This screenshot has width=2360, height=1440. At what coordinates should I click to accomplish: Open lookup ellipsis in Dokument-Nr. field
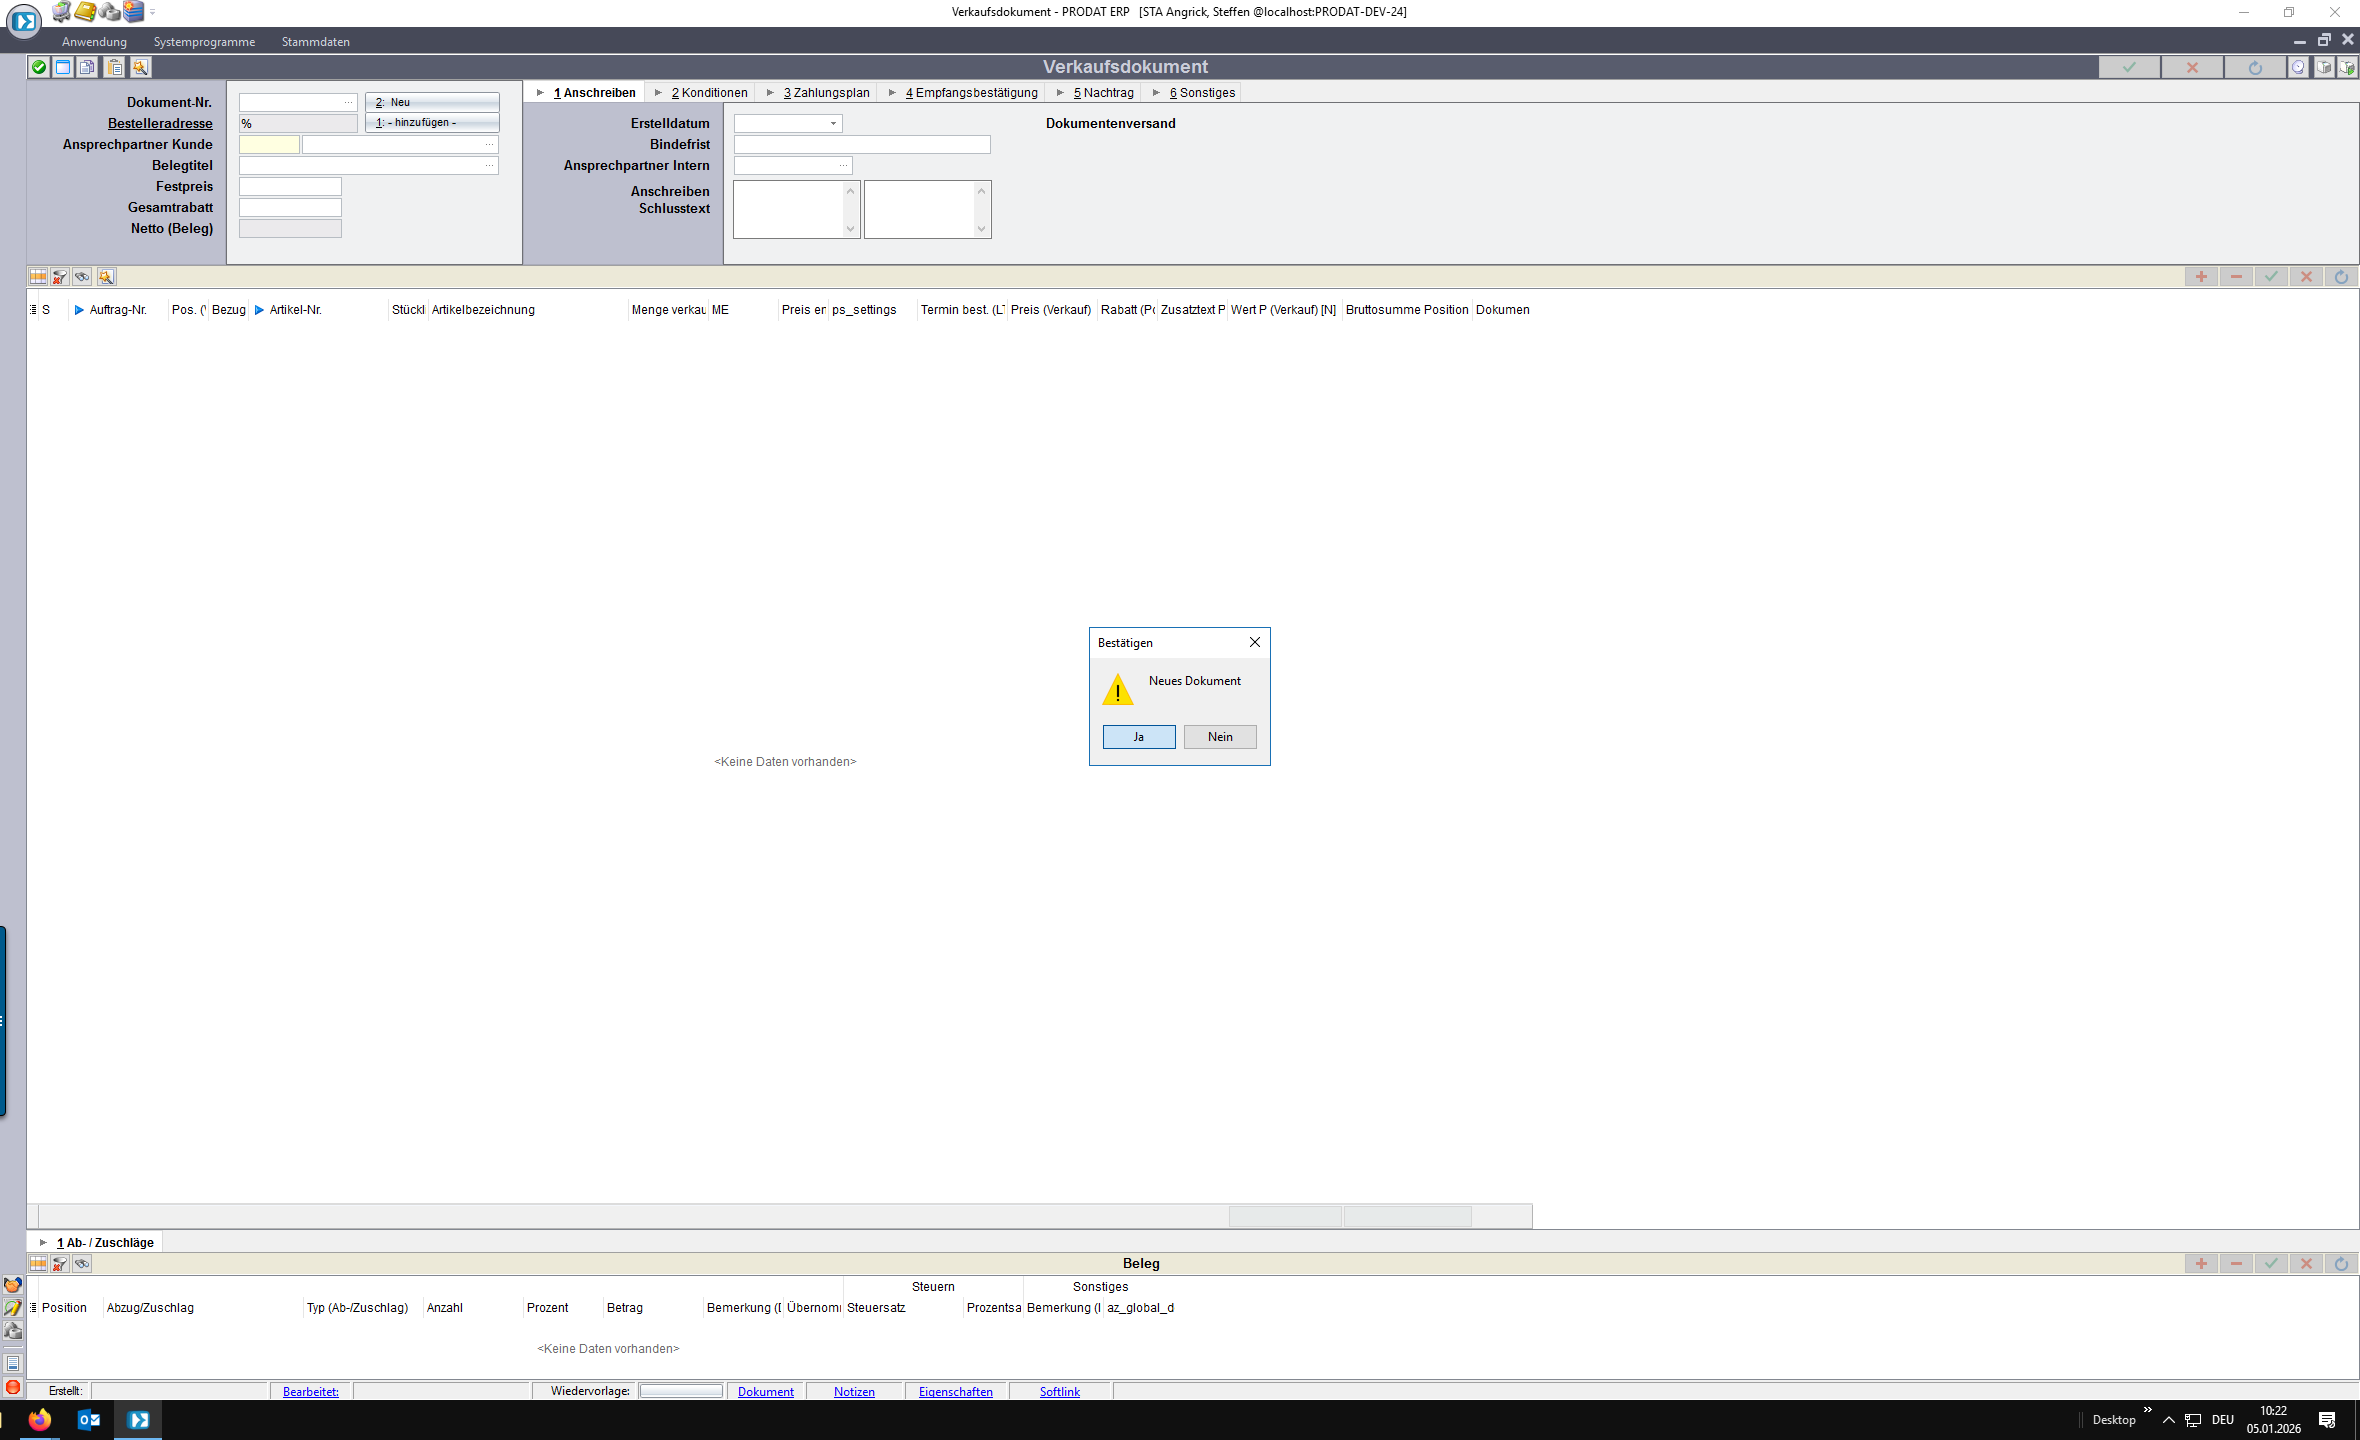point(348,102)
